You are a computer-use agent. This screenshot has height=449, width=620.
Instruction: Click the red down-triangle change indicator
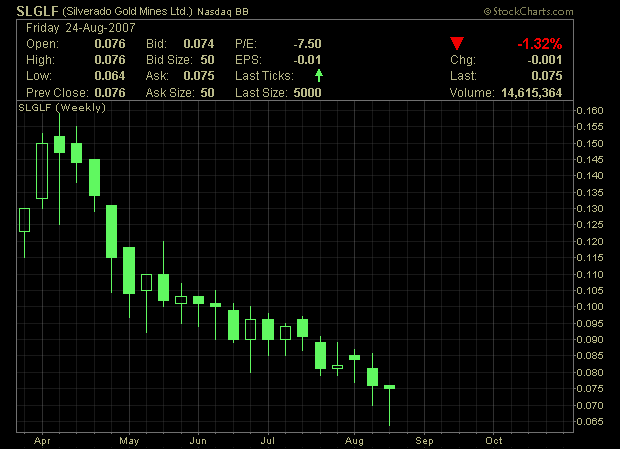click(457, 43)
